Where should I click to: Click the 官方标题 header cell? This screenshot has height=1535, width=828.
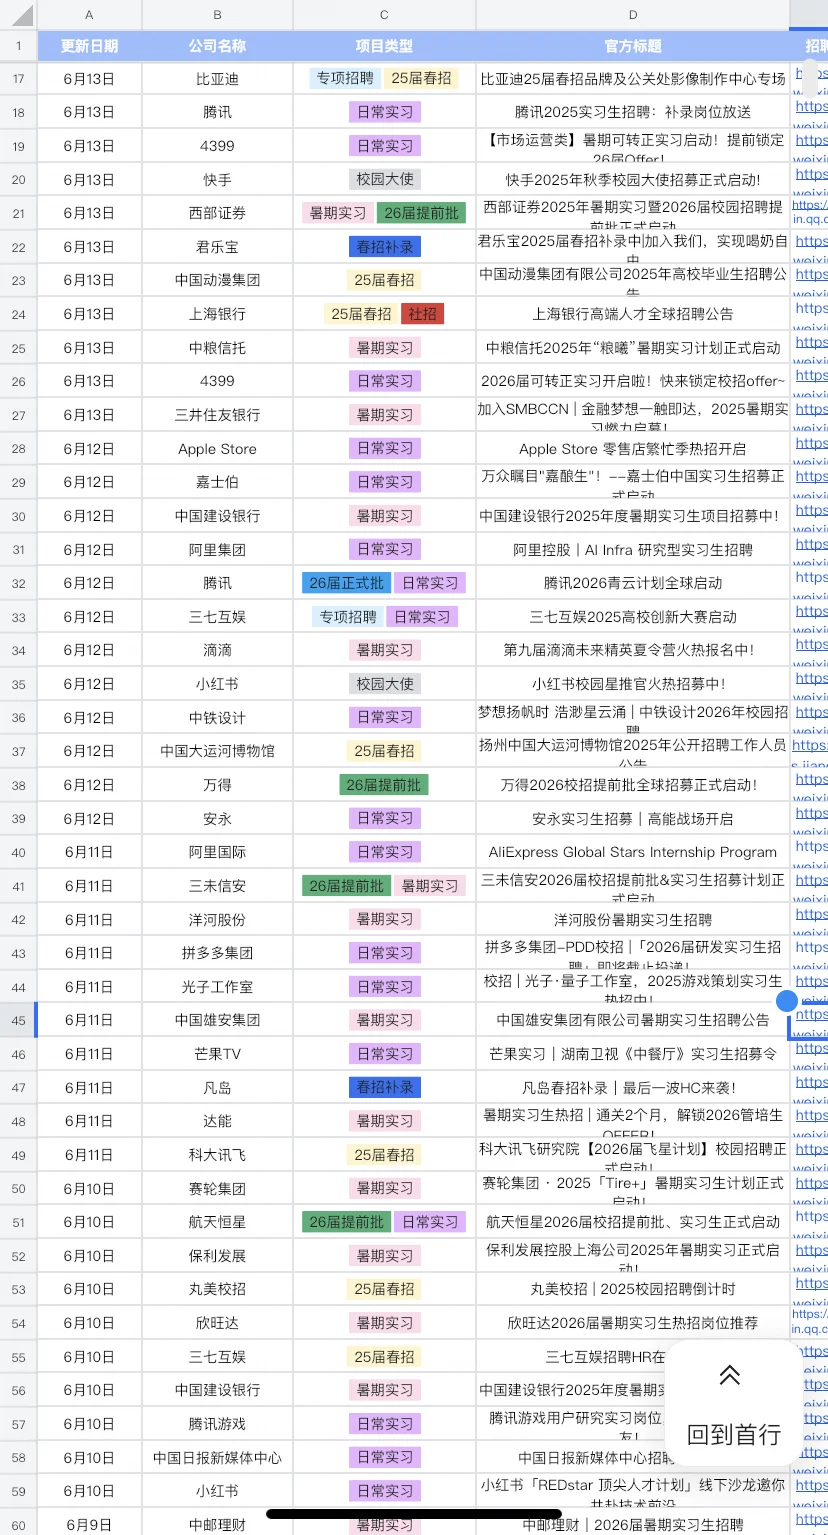[x=633, y=46]
